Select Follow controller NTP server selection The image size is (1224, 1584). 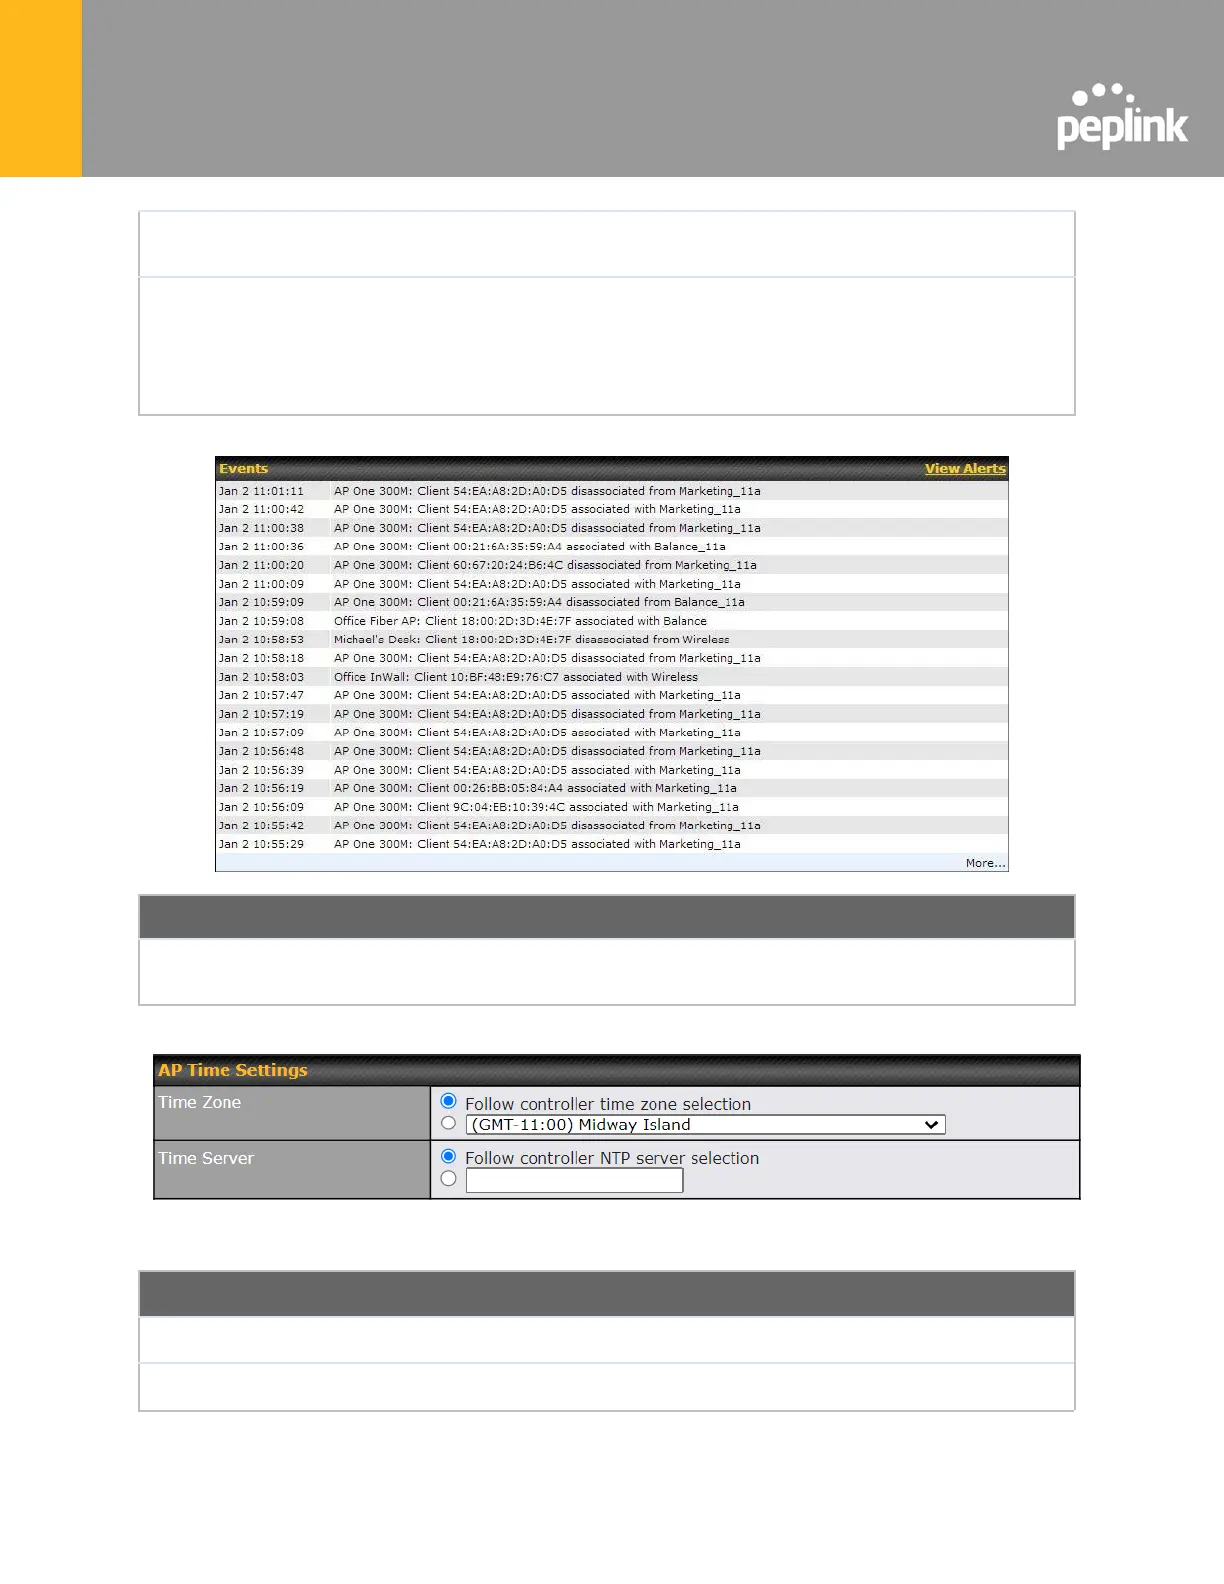coord(449,1156)
